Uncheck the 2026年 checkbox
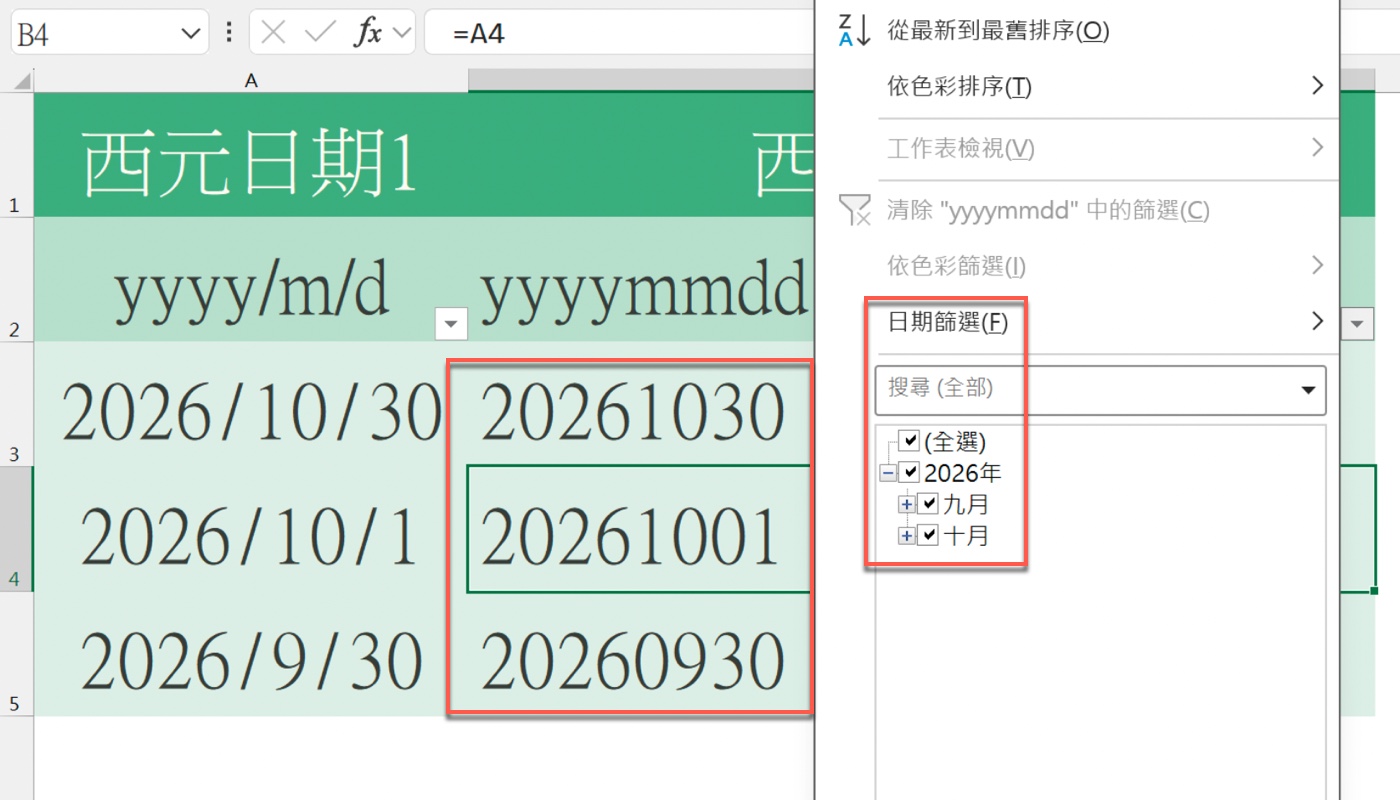The width and height of the screenshot is (1400, 800). (x=909, y=472)
